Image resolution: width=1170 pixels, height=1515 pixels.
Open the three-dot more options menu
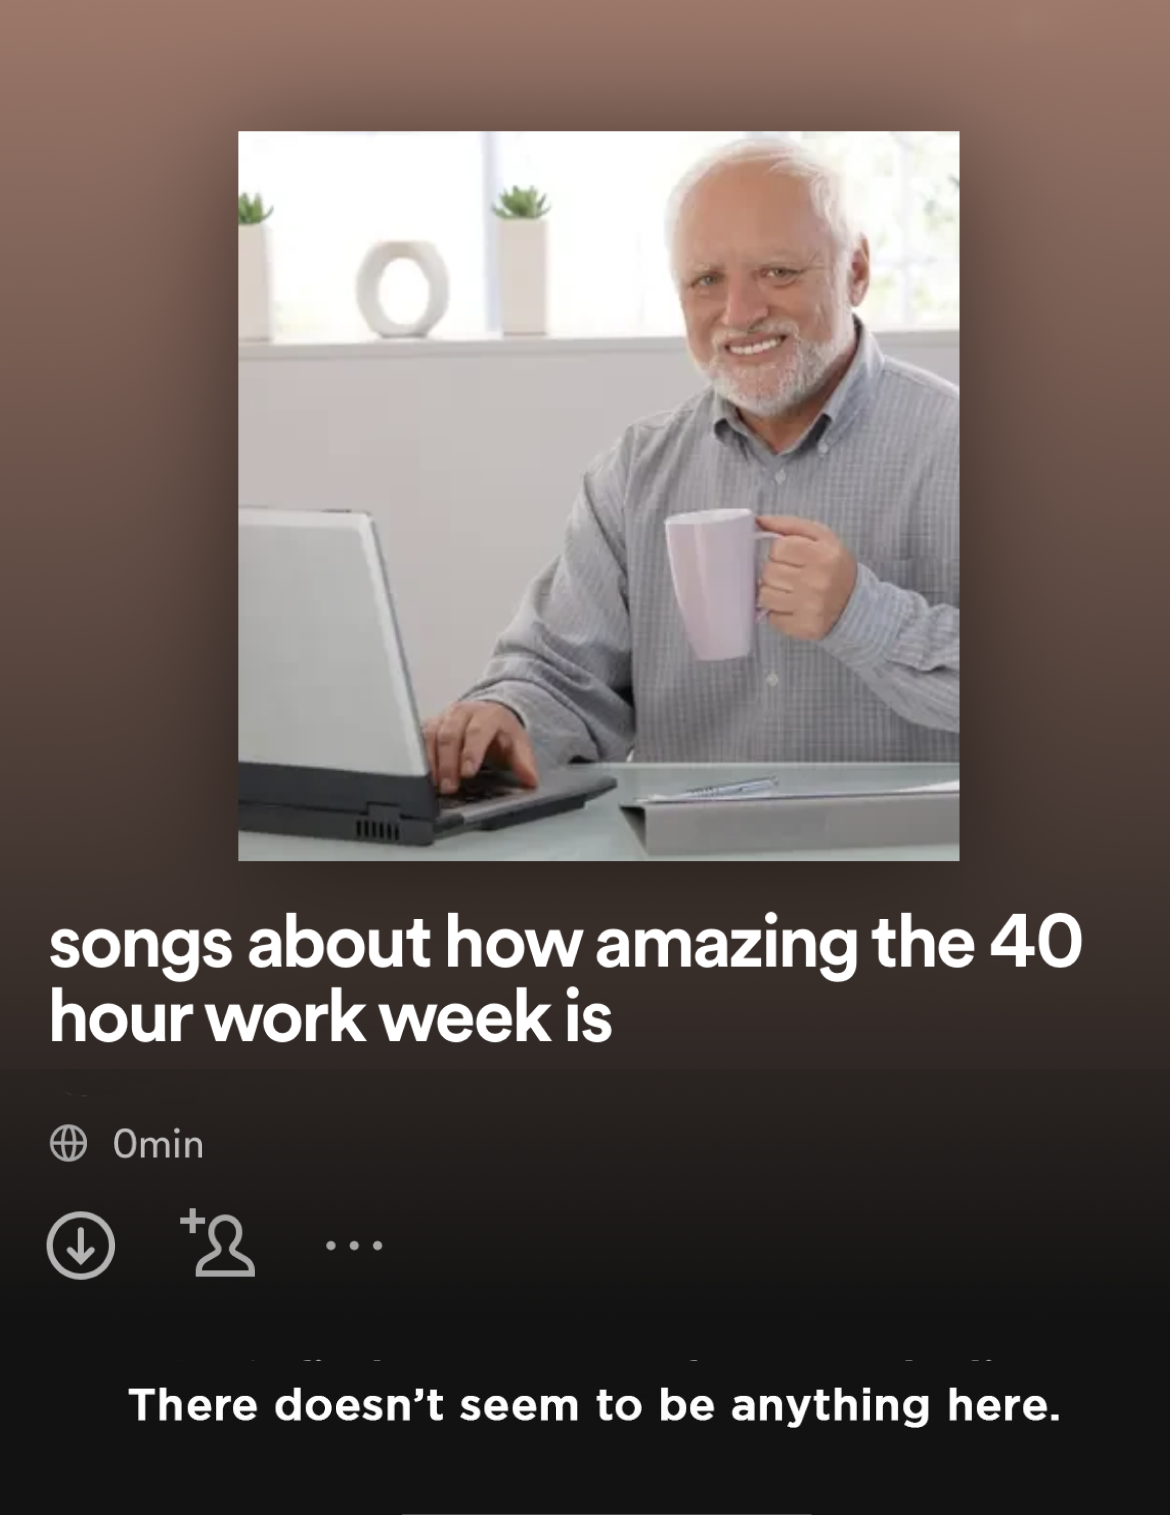coord(354,1246)
